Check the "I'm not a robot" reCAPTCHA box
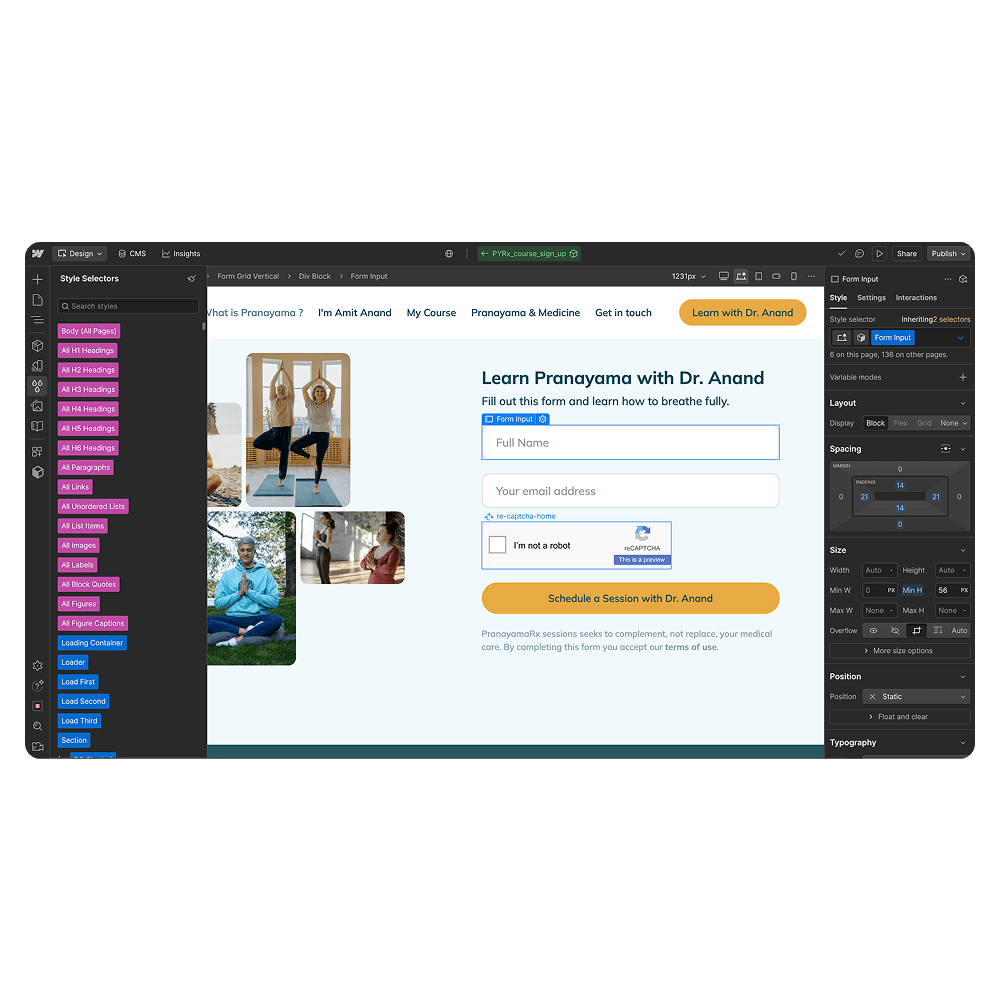The width and height of the screenshot is (1000, 1000). (497, 544)
